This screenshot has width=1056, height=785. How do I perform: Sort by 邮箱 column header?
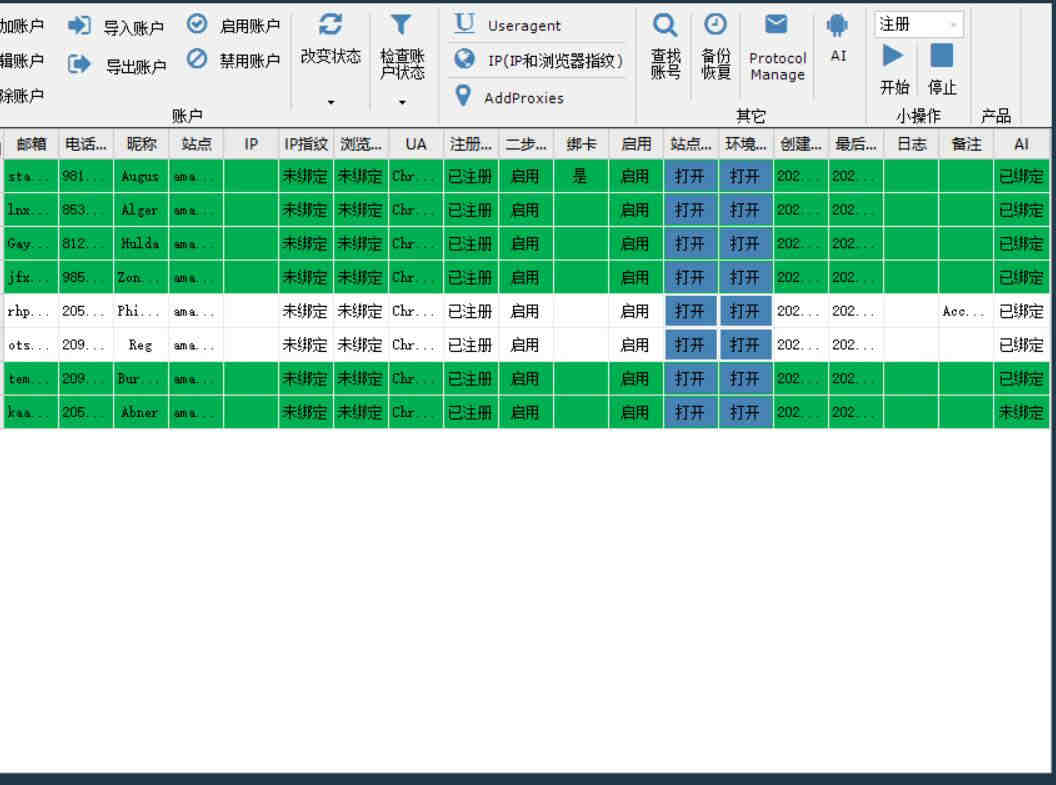[x=31, y=143]
